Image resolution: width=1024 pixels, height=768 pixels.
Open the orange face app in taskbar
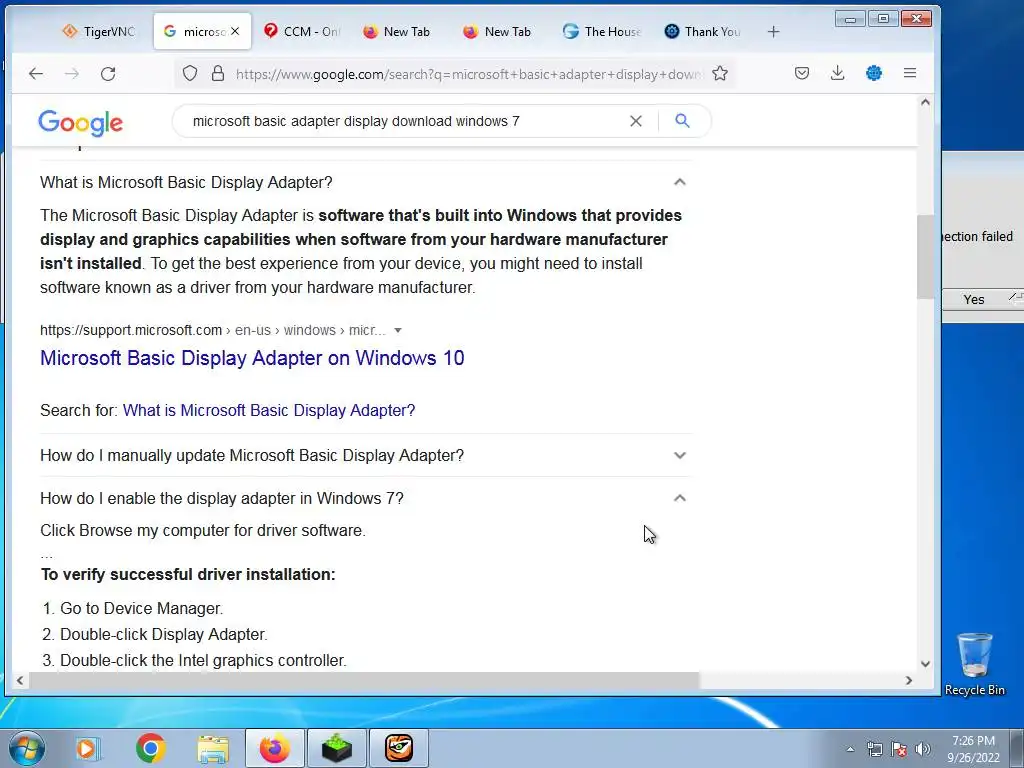[399, 748]
